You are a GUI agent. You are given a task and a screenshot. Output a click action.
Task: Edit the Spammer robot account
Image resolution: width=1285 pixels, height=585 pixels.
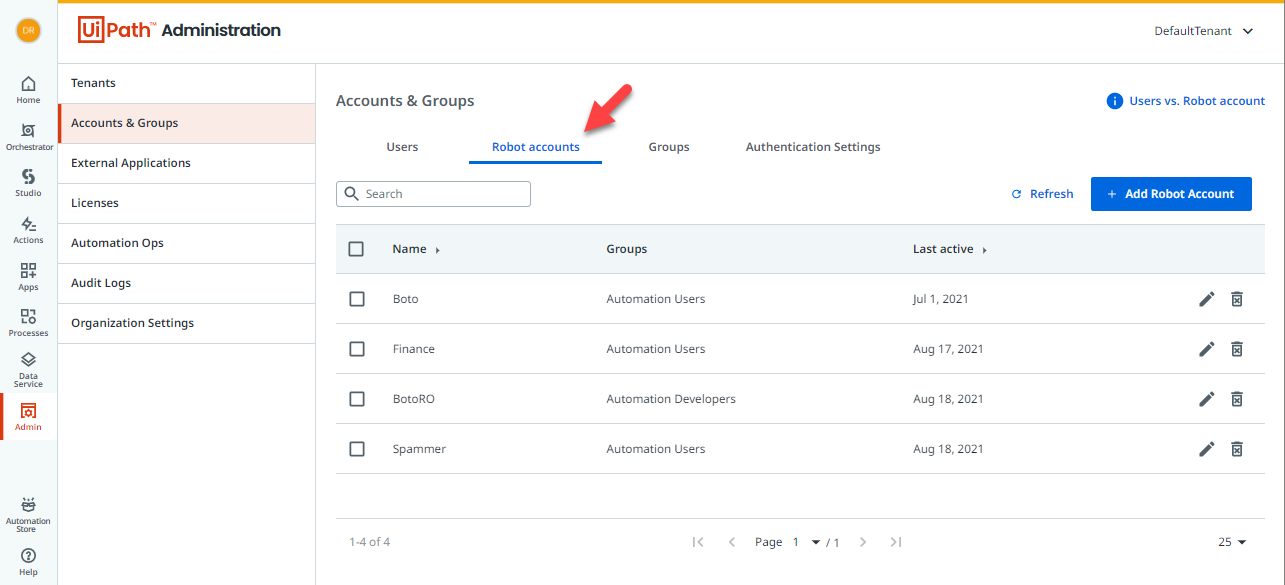[1207, 449]
